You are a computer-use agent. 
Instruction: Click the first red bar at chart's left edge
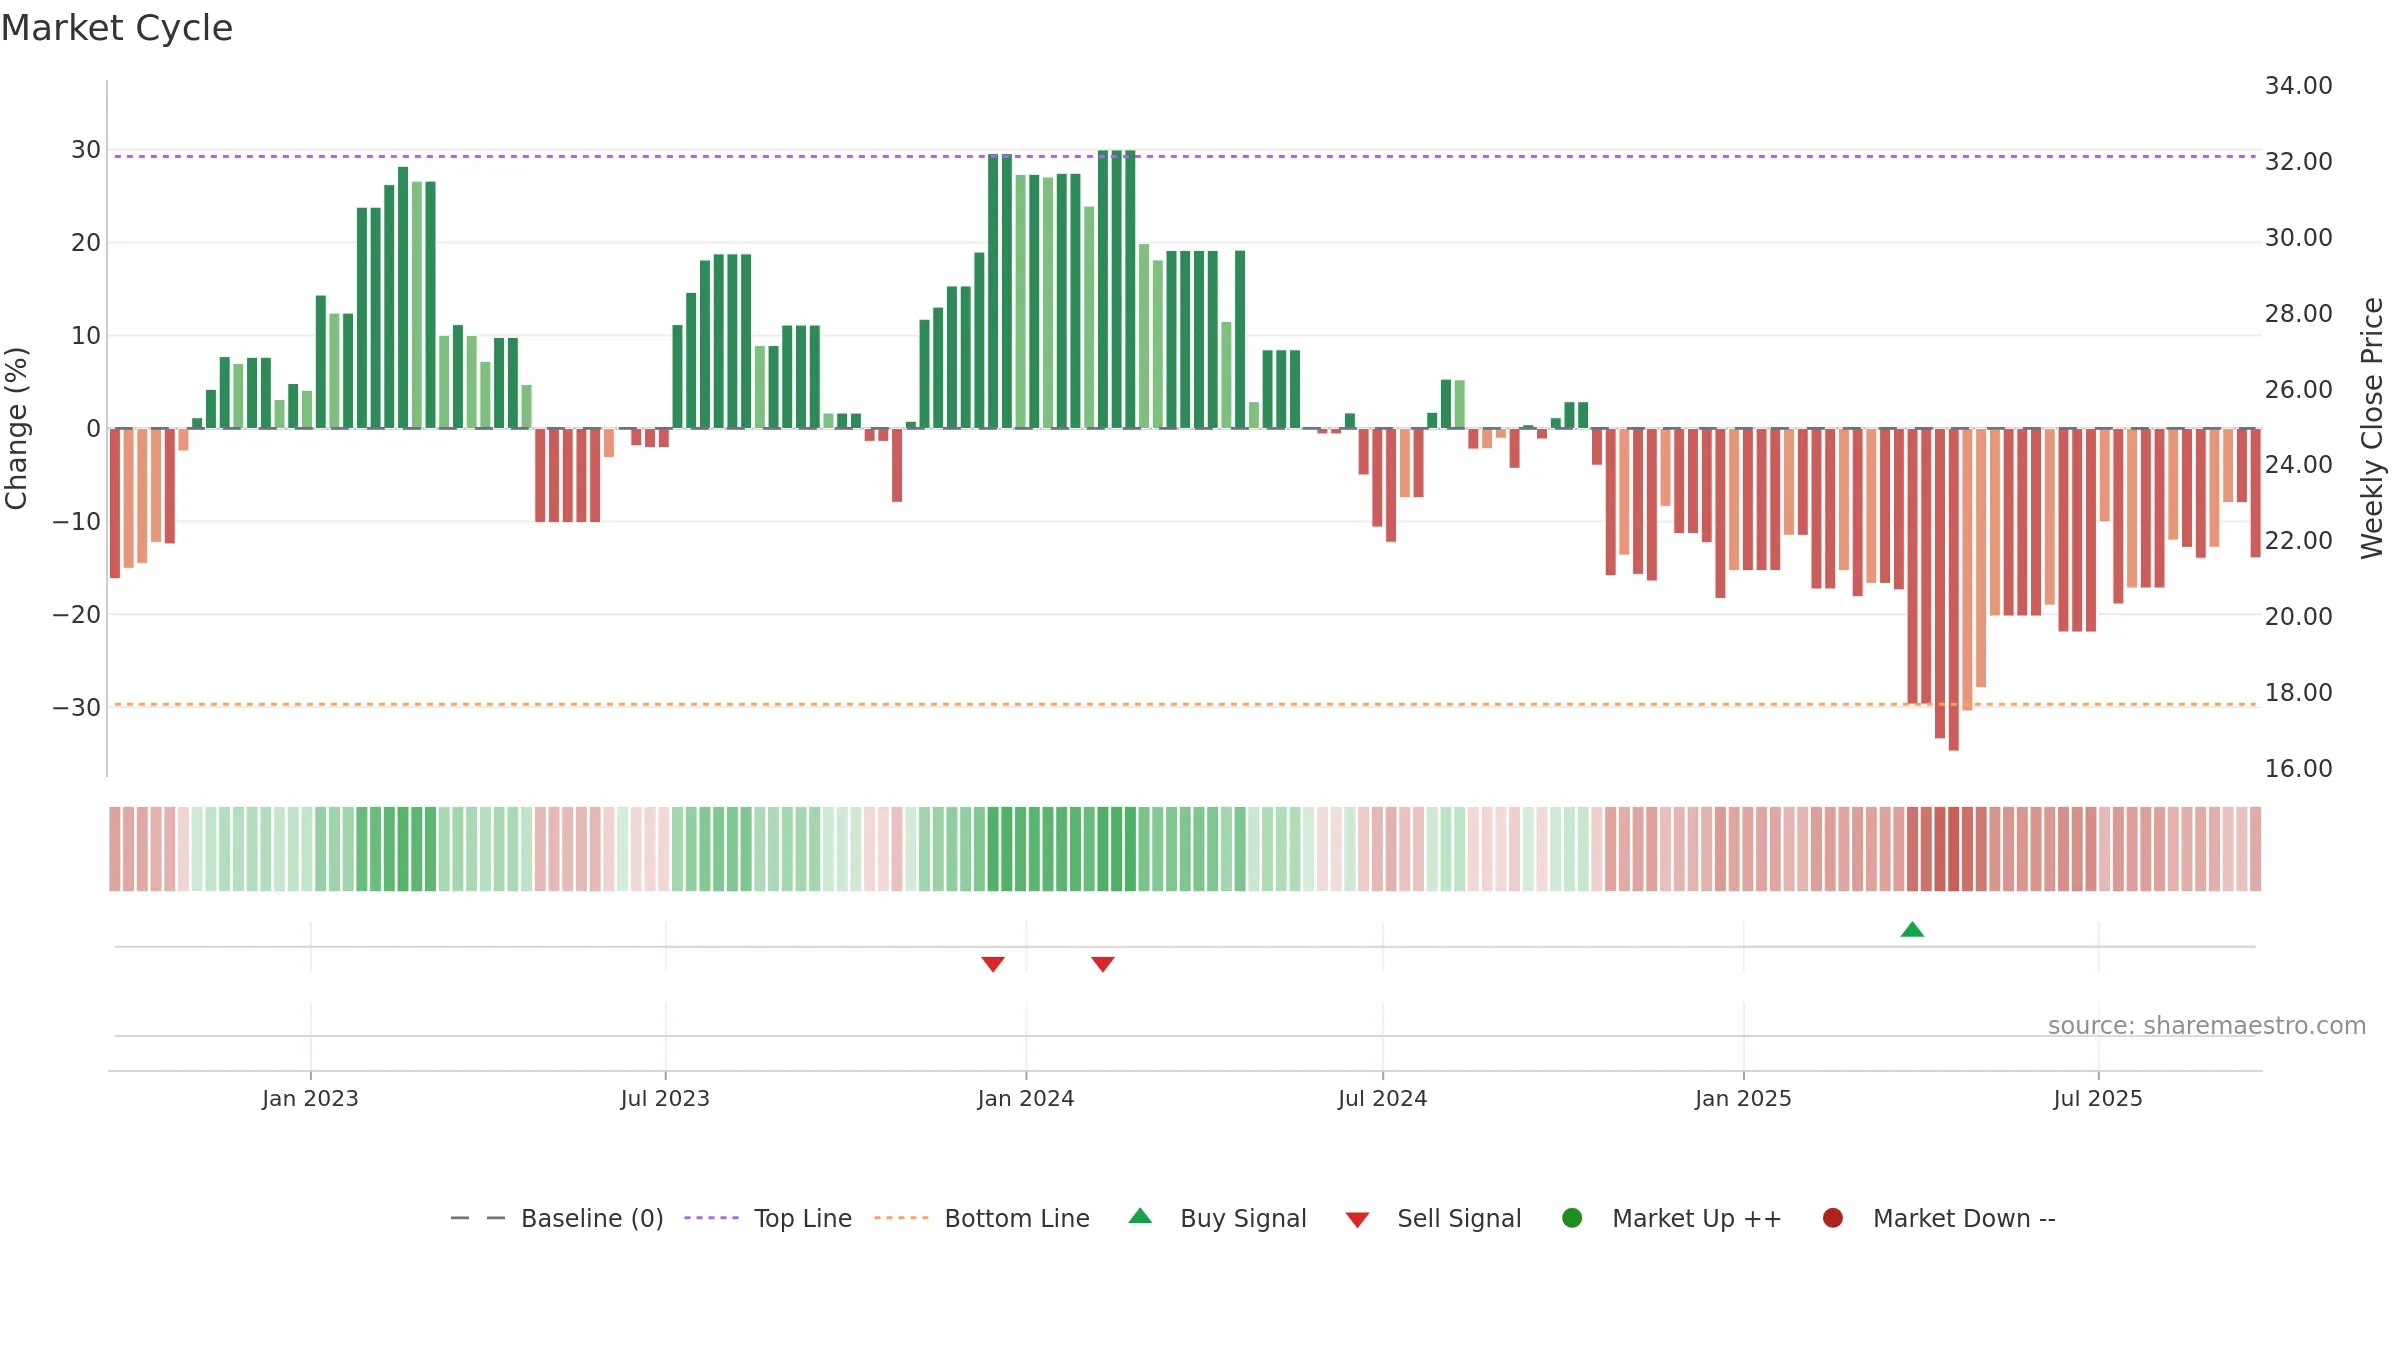coord(115,503)
